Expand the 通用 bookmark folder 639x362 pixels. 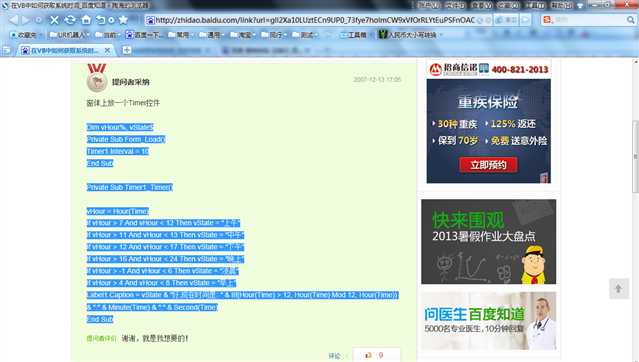pos(211,35)
